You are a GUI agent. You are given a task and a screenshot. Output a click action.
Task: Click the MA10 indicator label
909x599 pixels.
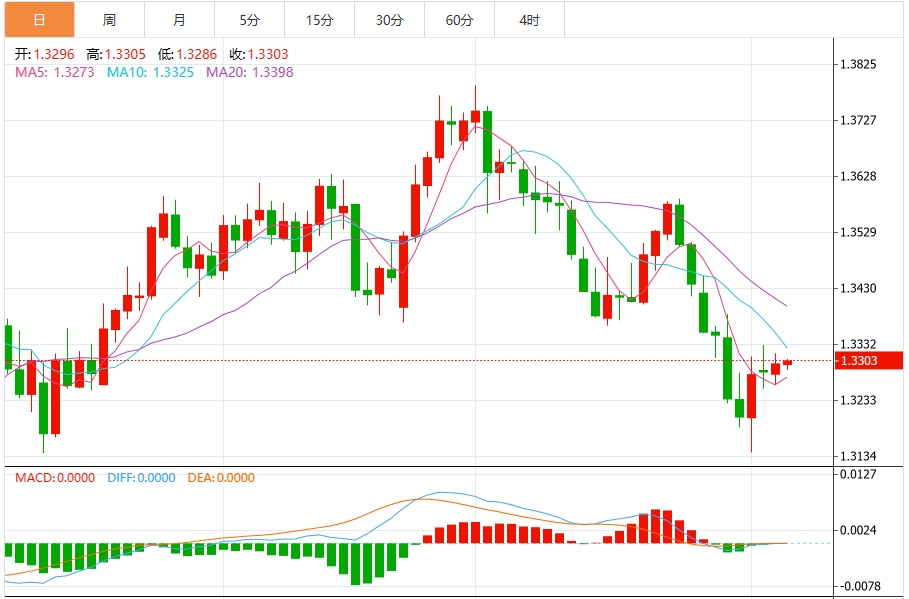150,72
